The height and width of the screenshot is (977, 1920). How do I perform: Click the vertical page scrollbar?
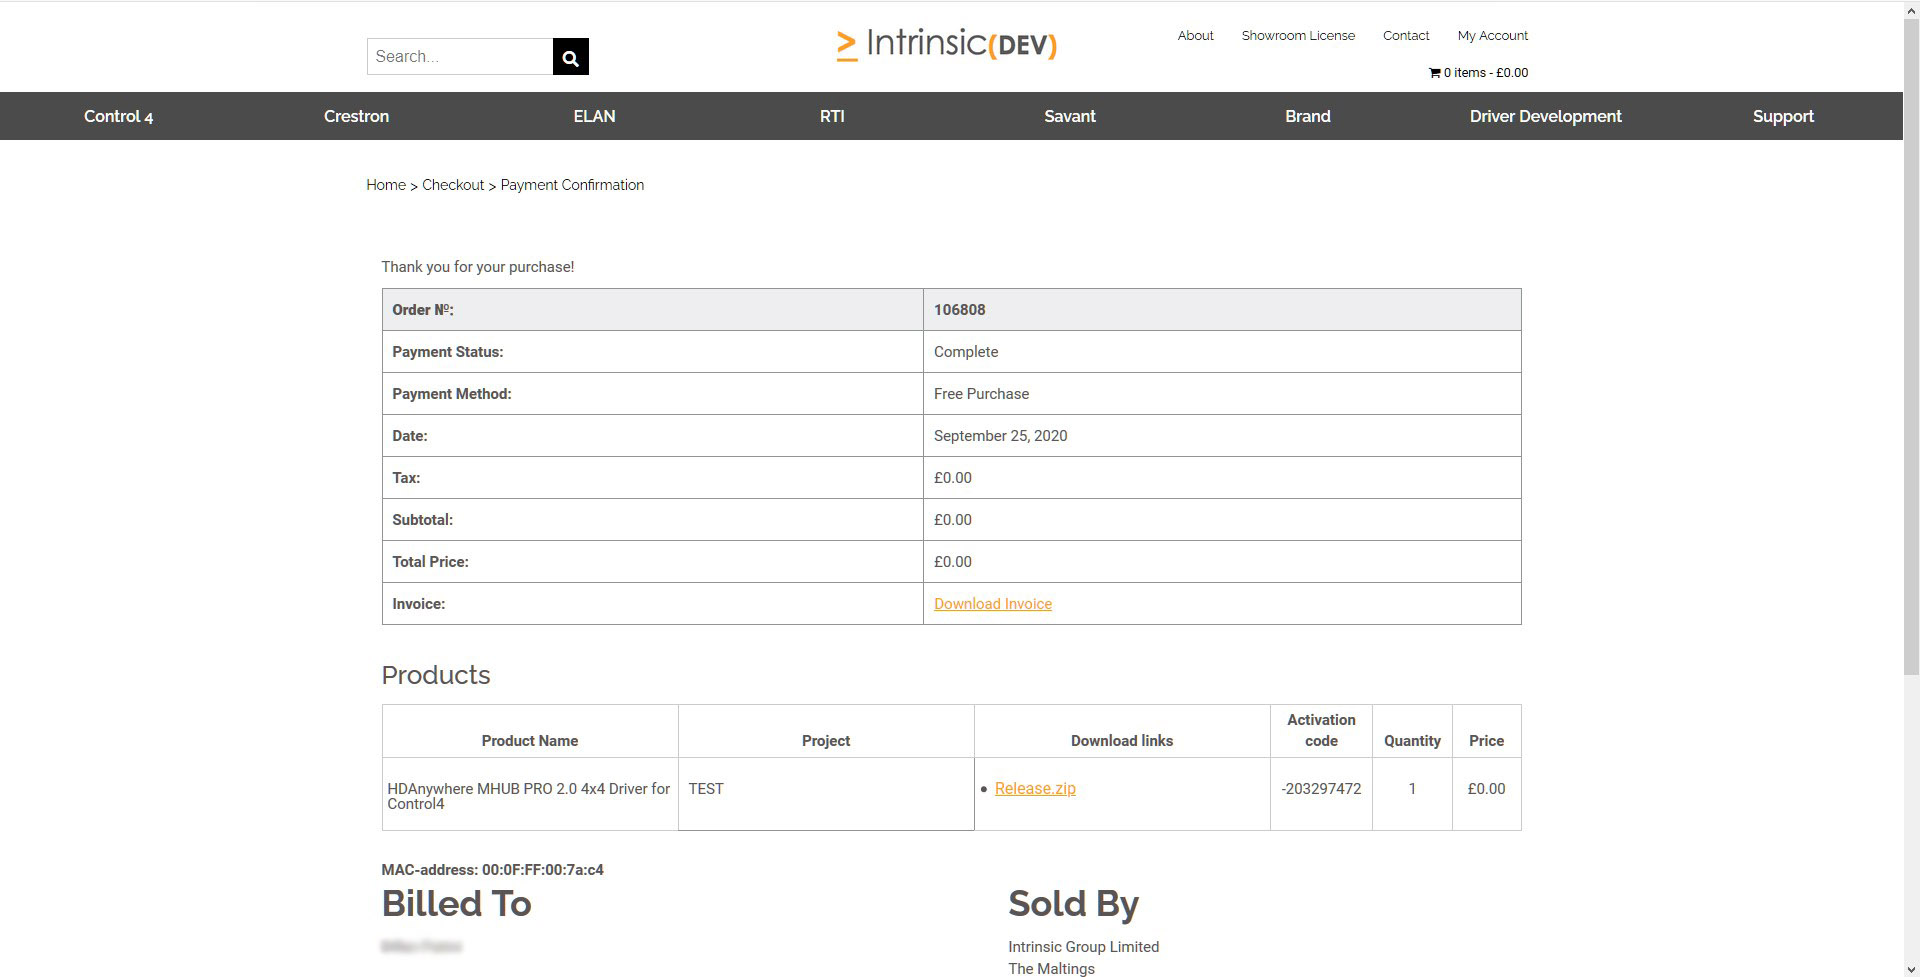(1911, 340)
